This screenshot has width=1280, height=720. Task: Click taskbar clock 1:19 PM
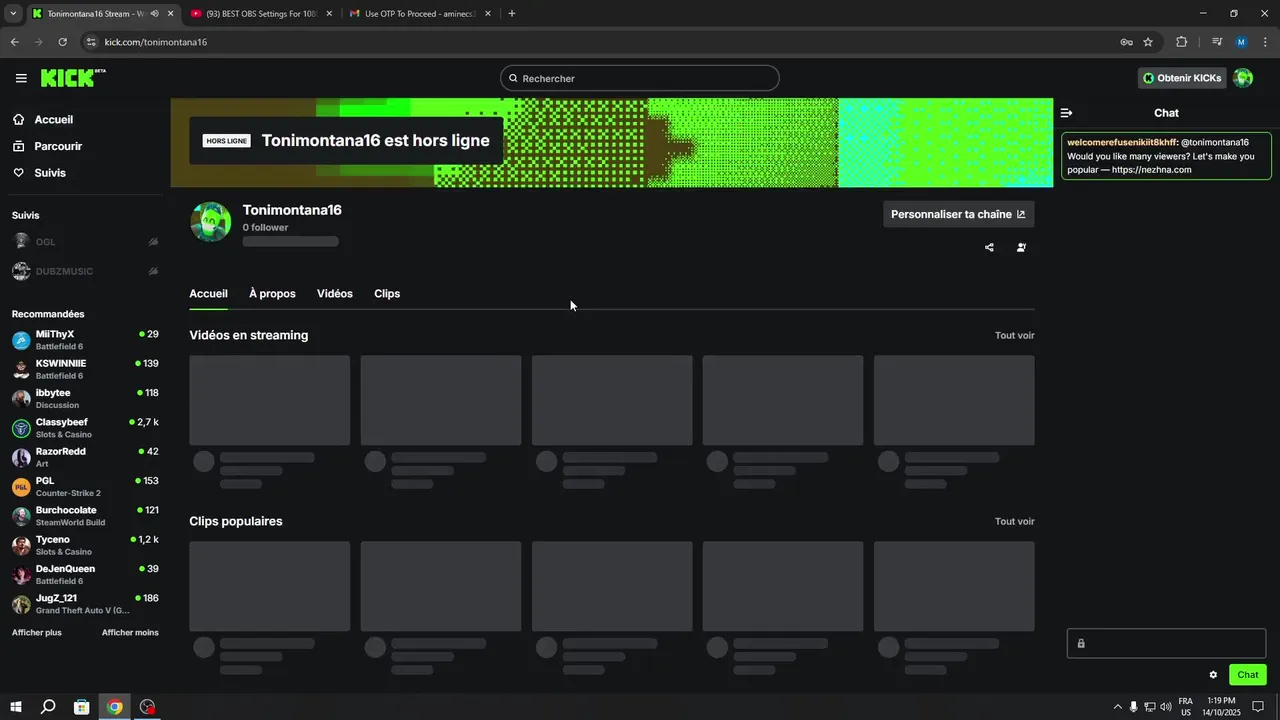1222,707
